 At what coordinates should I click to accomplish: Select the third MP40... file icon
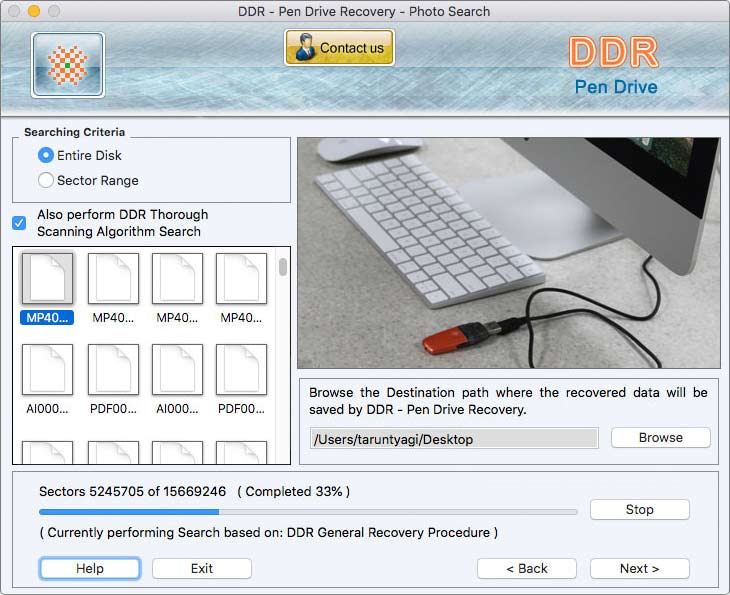[x=177, y=278]
